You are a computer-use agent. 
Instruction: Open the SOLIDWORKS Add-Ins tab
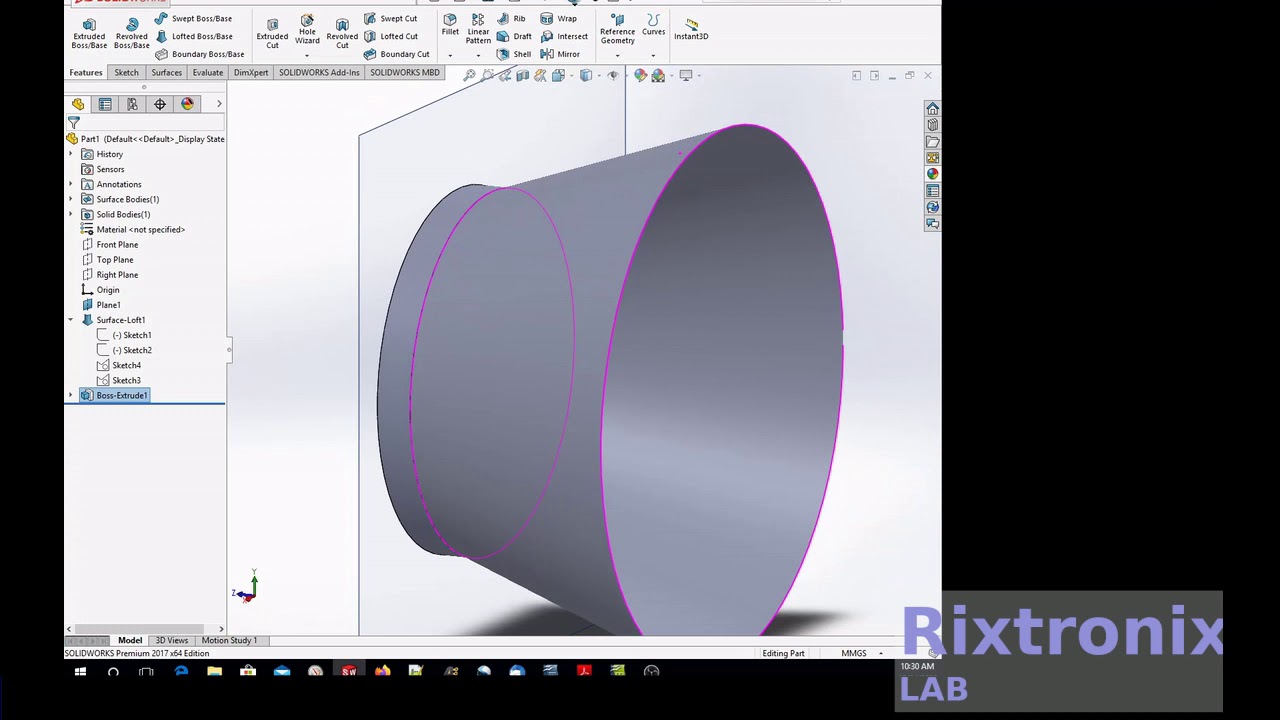pyautogui.click(x=319, y=73)
